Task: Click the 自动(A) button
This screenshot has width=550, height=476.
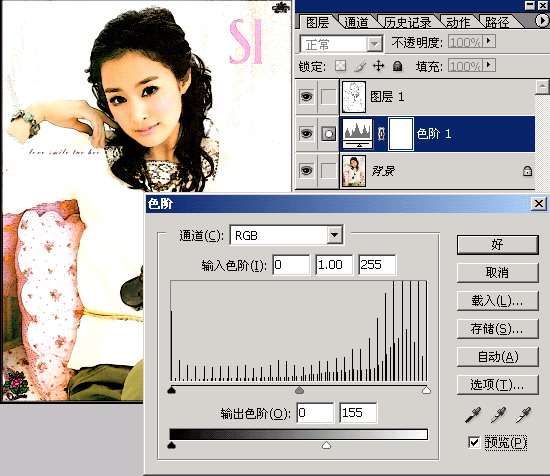Action: [x=497, y=357]
